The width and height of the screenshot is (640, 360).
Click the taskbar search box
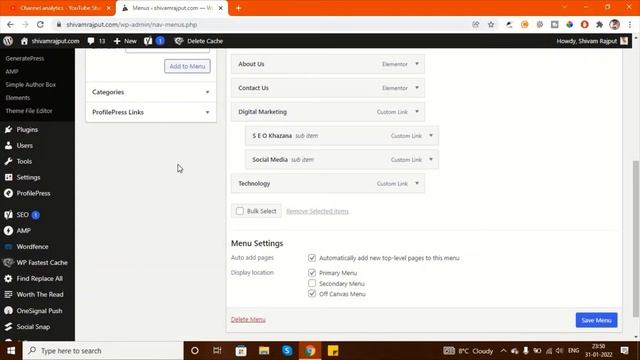103,351
